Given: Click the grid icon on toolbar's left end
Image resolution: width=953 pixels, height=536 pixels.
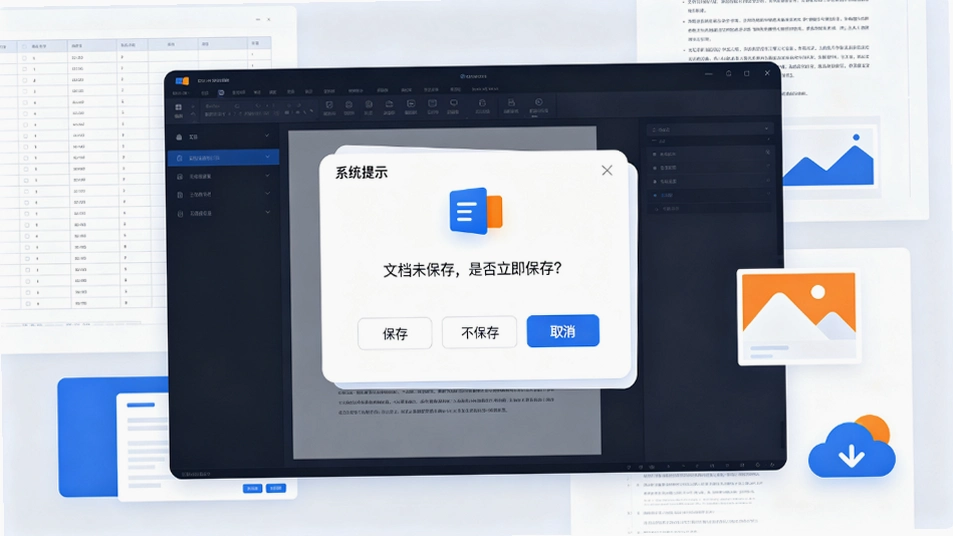Looking at the screenshot, I should click(x=179, y=107).
